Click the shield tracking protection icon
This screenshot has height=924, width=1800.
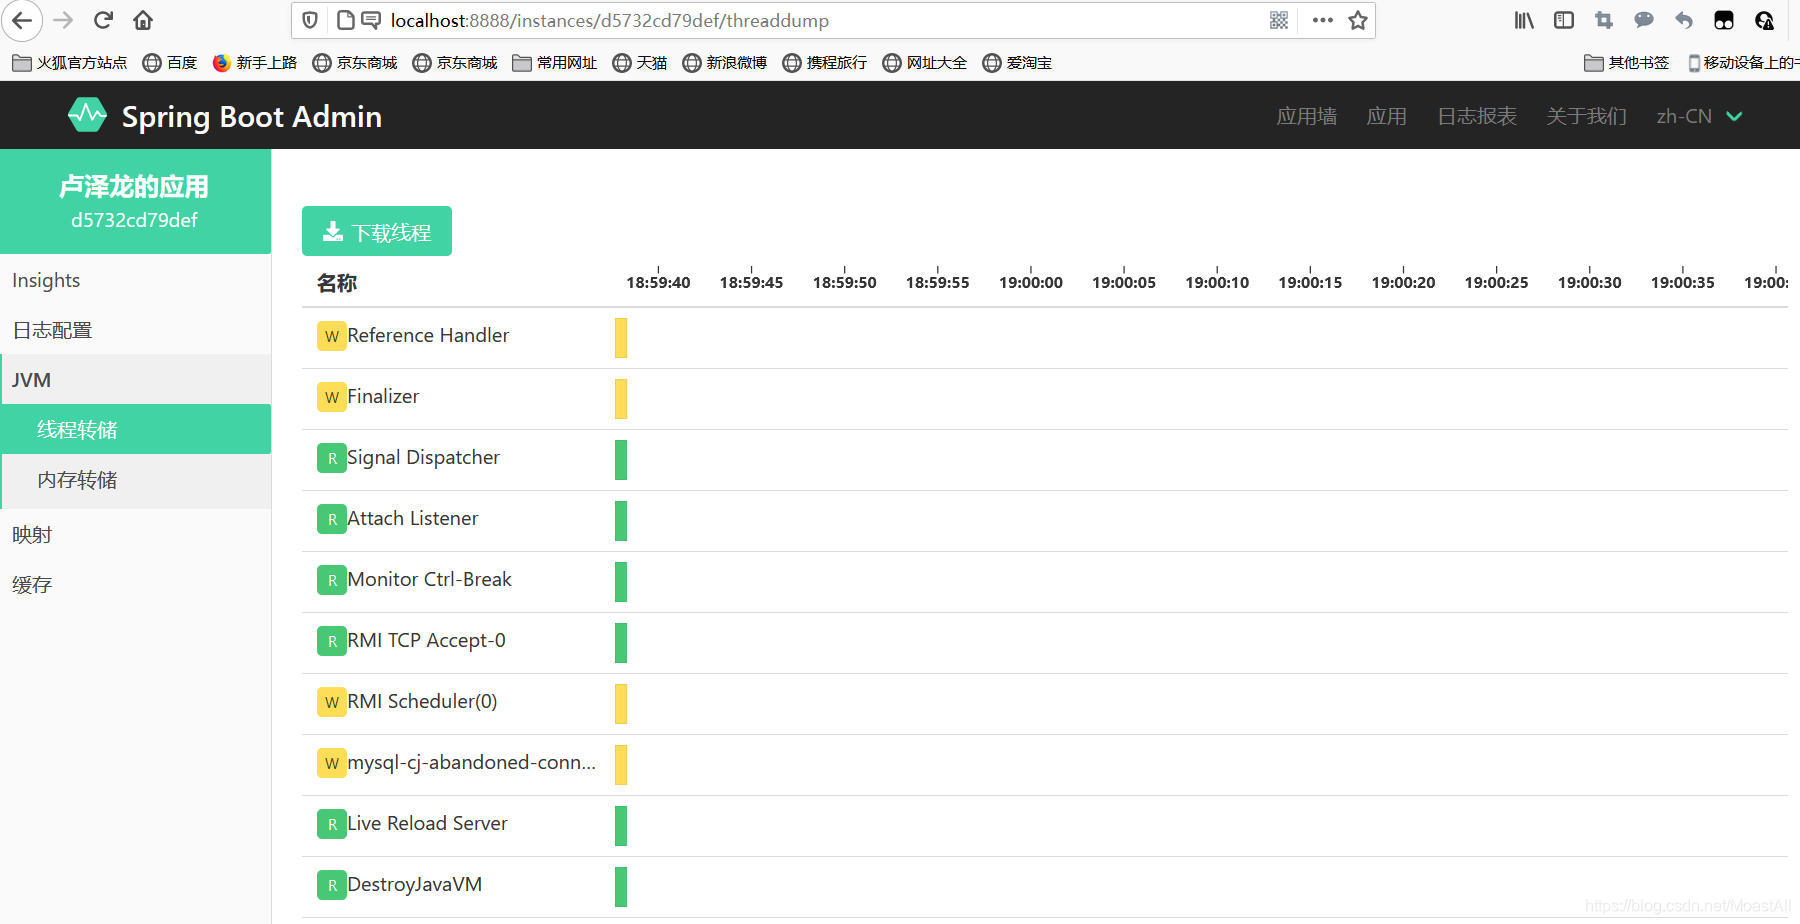(310, 20)
